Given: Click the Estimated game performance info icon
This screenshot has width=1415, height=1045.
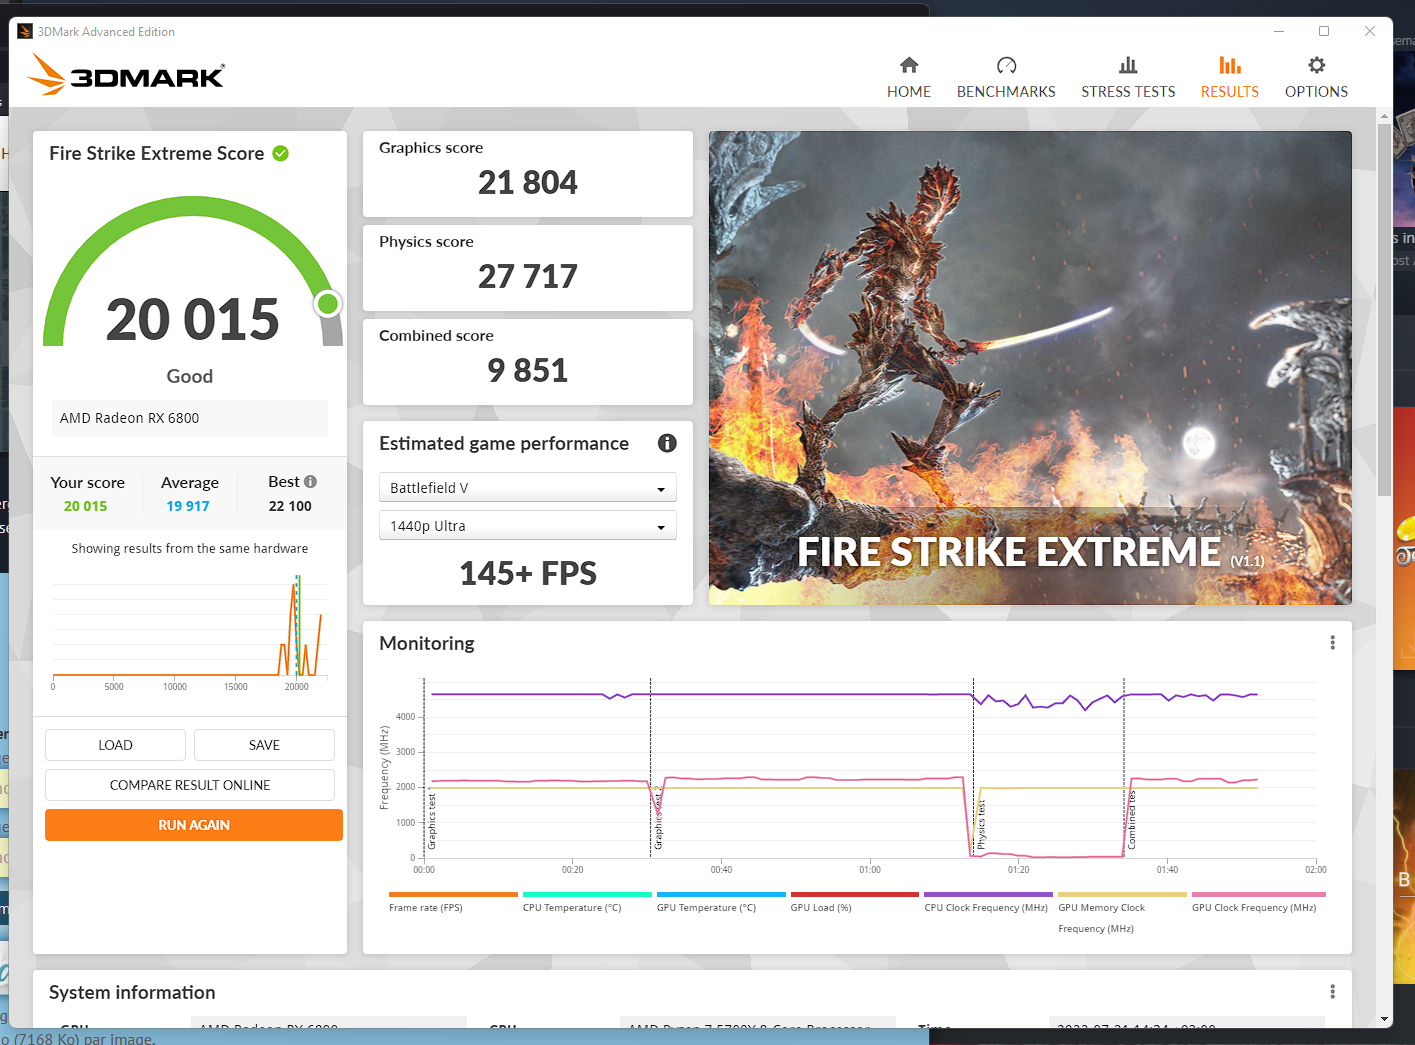Looking at the screenshot, I should click(667, 443).
